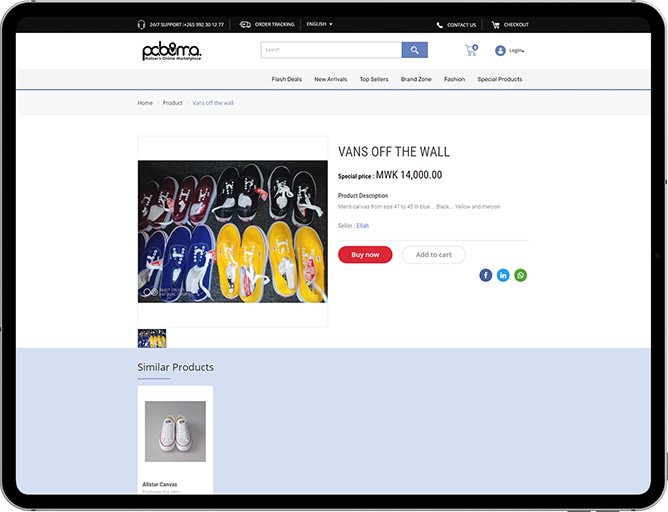Click the phone icon beside Contact Us
The width and height of the screenshot is (668, 512).
(x=440, y=25)
